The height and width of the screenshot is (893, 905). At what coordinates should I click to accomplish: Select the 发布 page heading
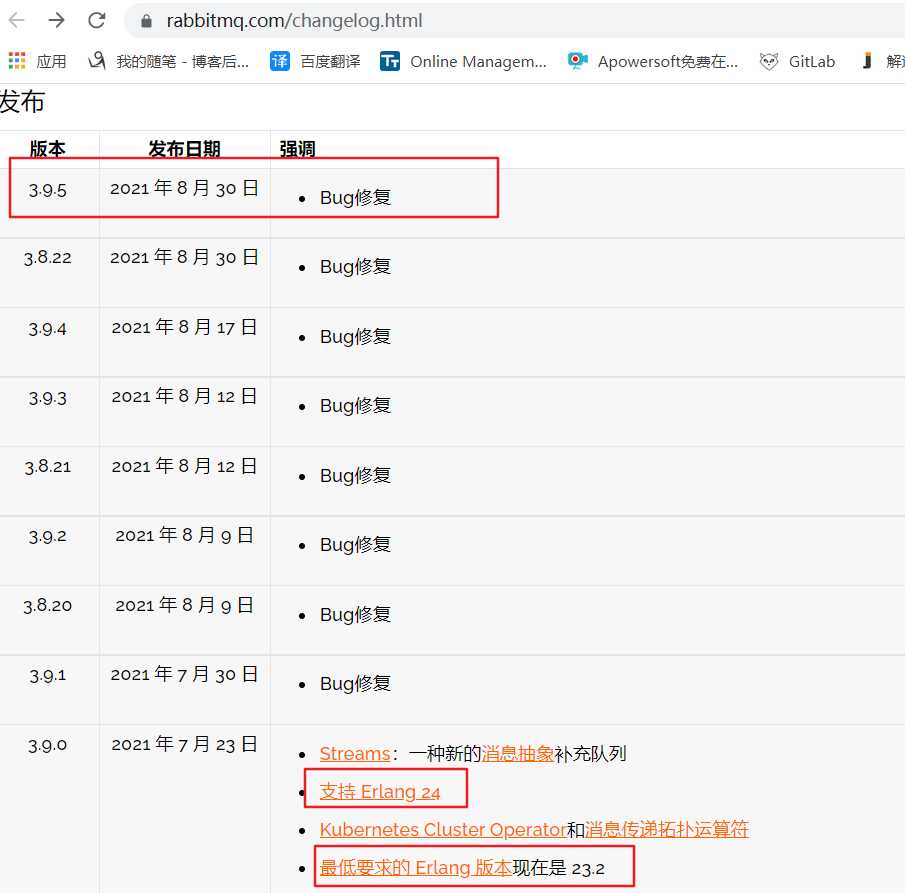tap(22, 102)
